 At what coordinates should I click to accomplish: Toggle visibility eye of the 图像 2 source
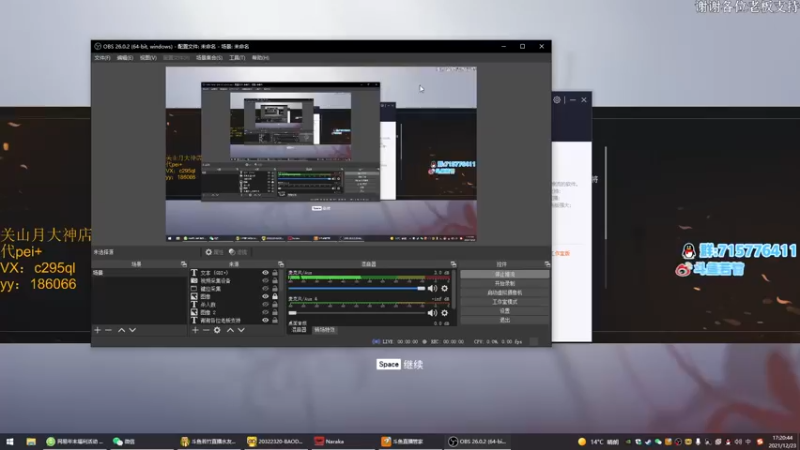click(x=265, y=312)
